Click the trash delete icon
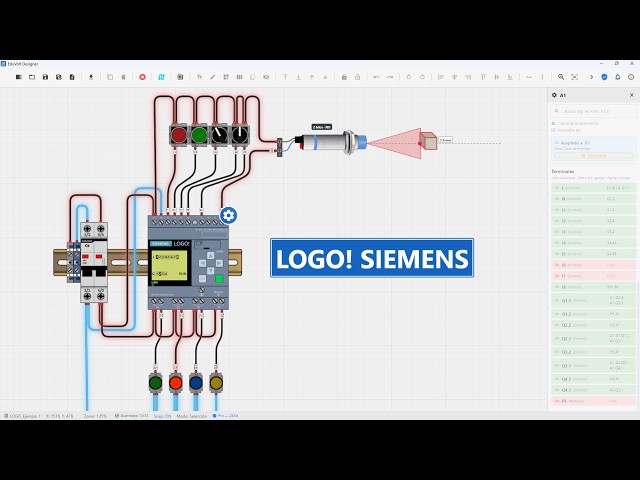 point(123,77)
